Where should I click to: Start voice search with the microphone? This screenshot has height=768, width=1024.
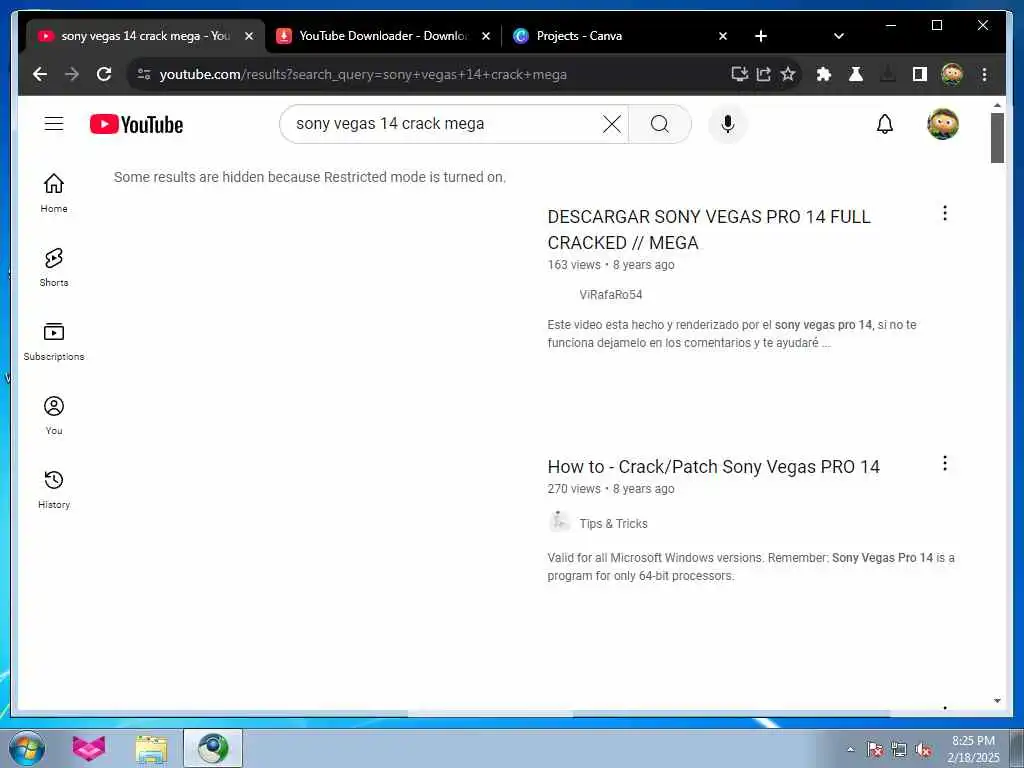pos(728,124)
